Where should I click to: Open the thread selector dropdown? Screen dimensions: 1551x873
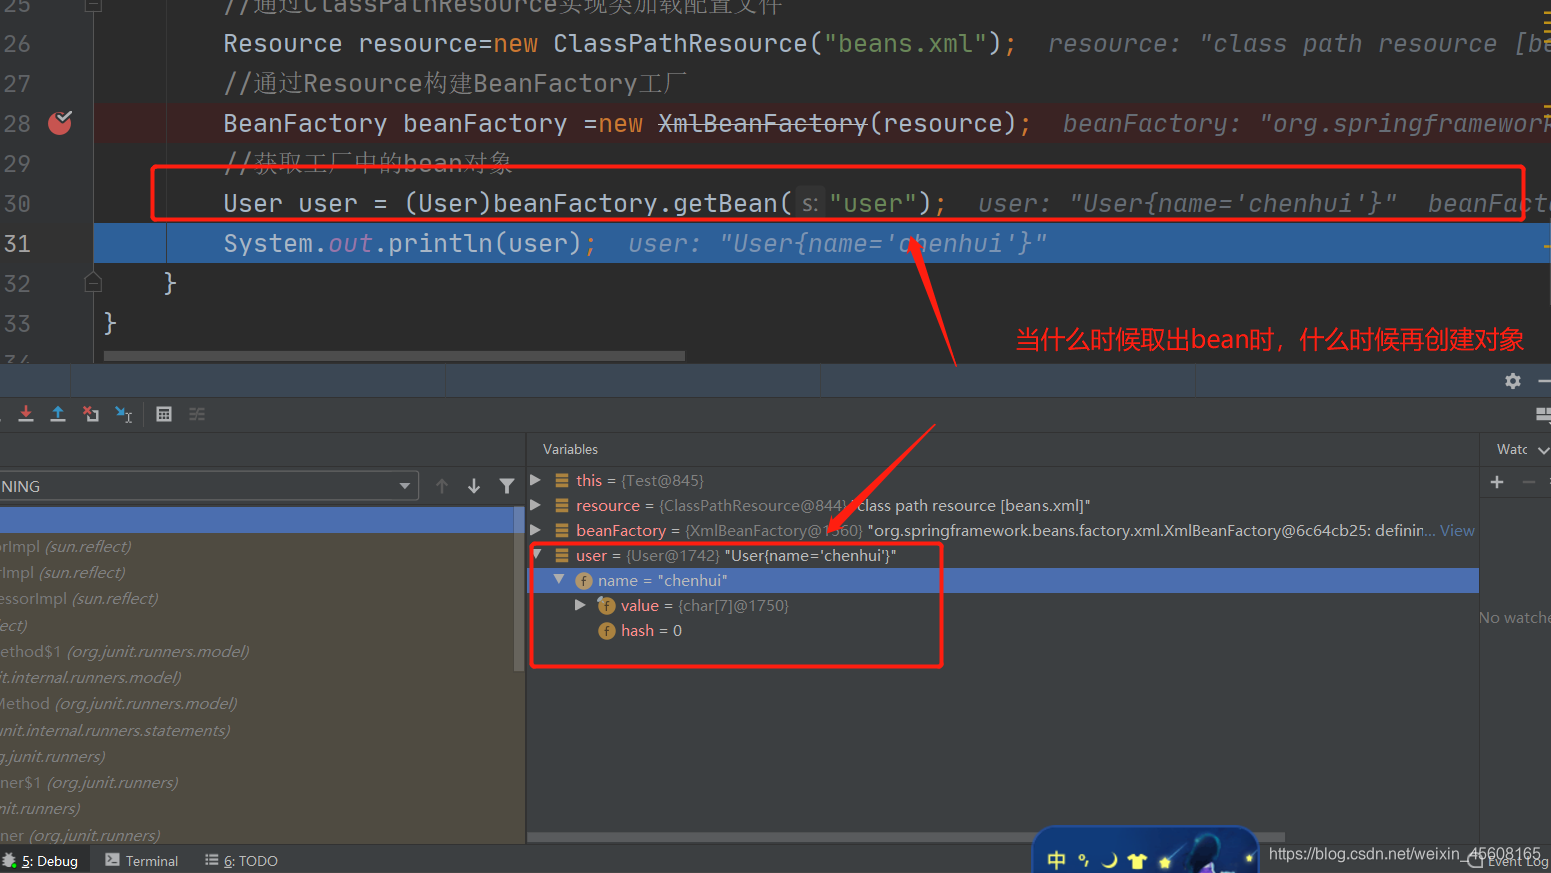click(405, 486)
